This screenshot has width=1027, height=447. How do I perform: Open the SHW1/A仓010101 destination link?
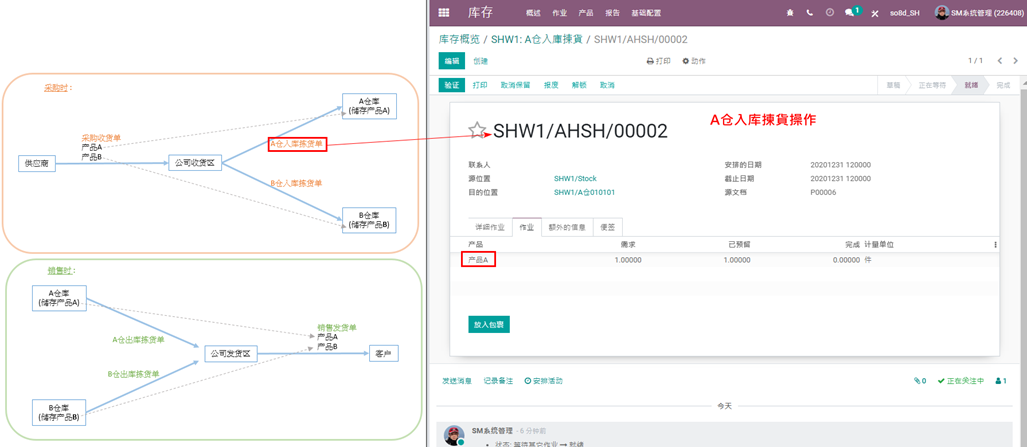coord(584,193)
